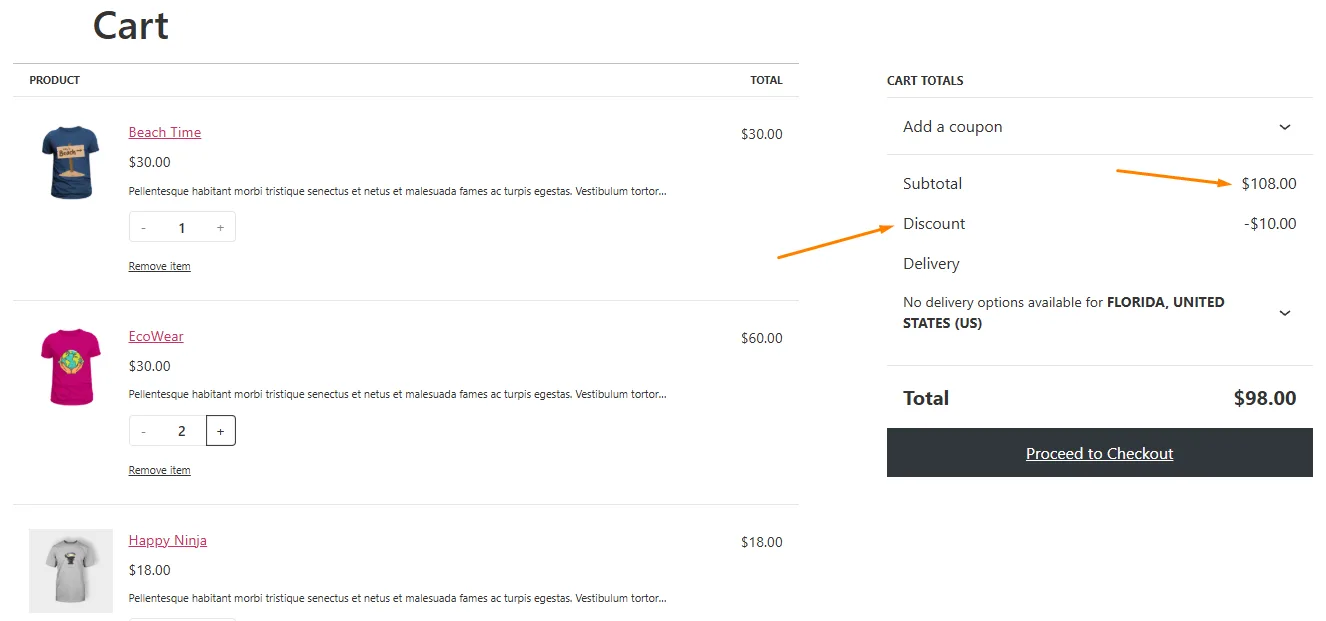Click the -$10.00 discount value

pos(1270,223)
